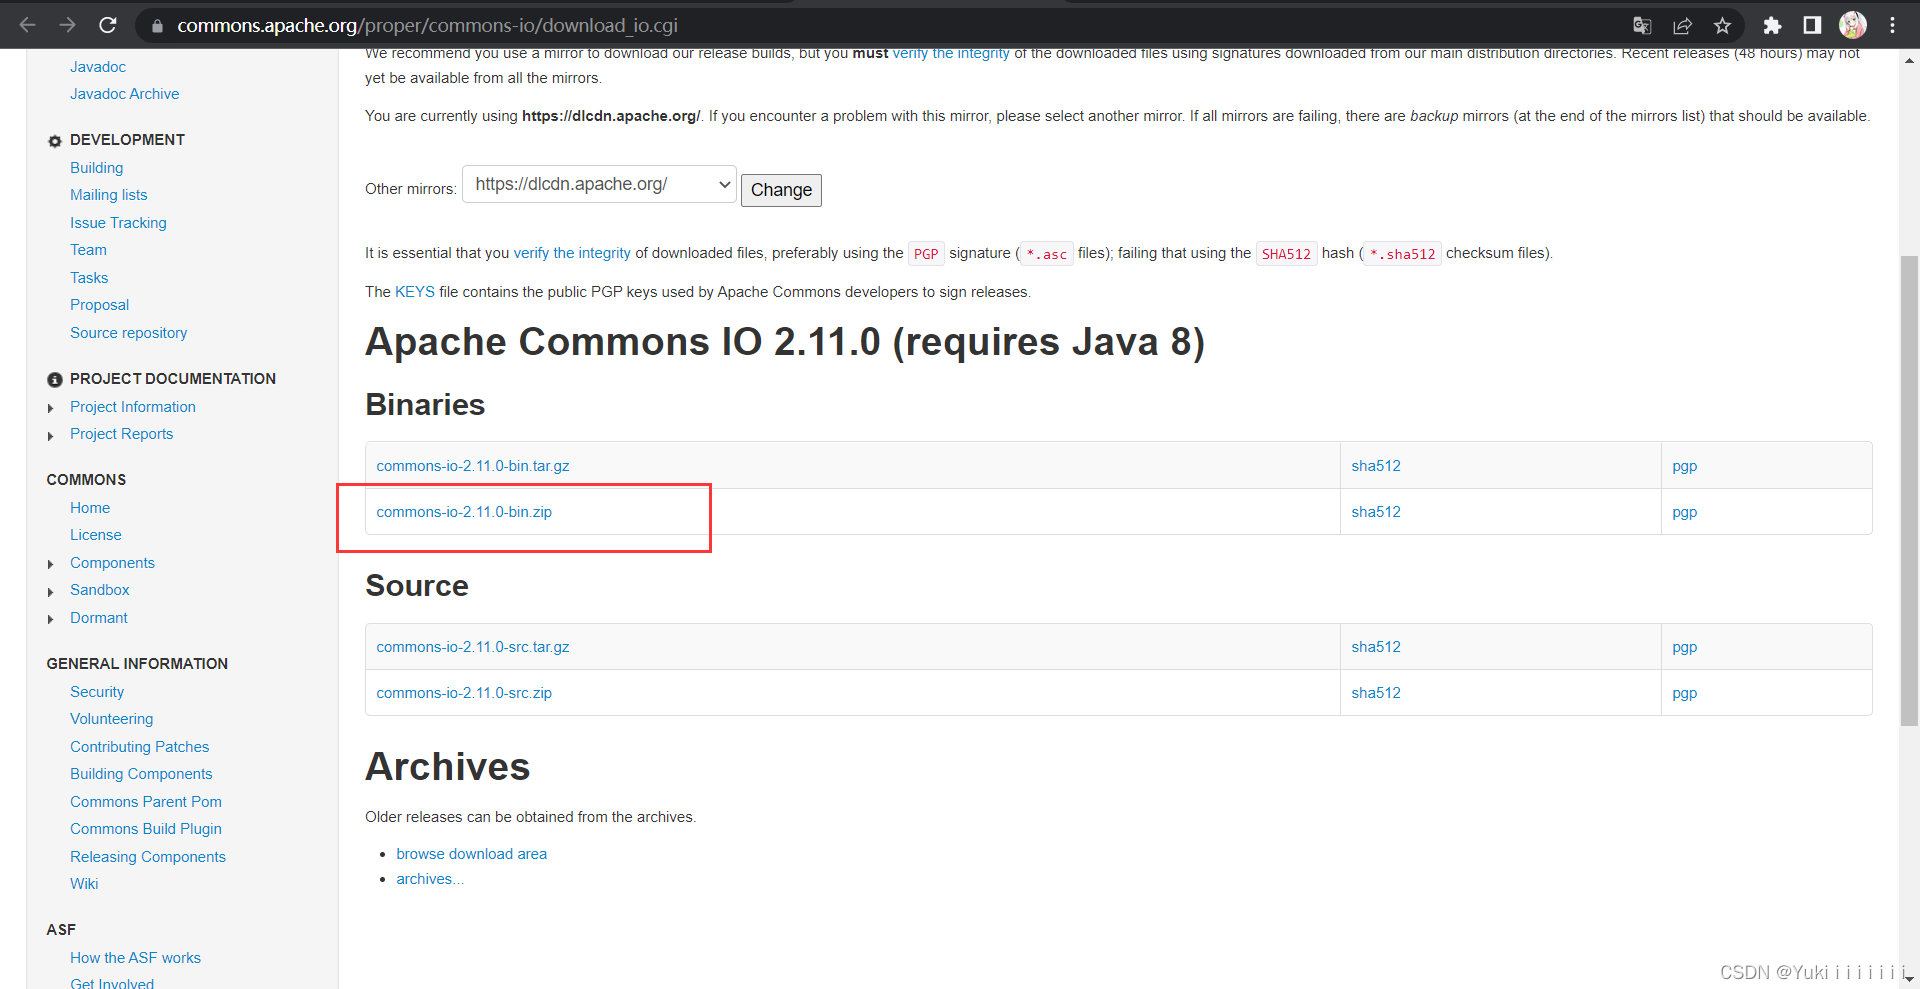Open Issue Tracking sidebar link
The width and height of the screenshot is (1920, 989).
click(118, 223)
